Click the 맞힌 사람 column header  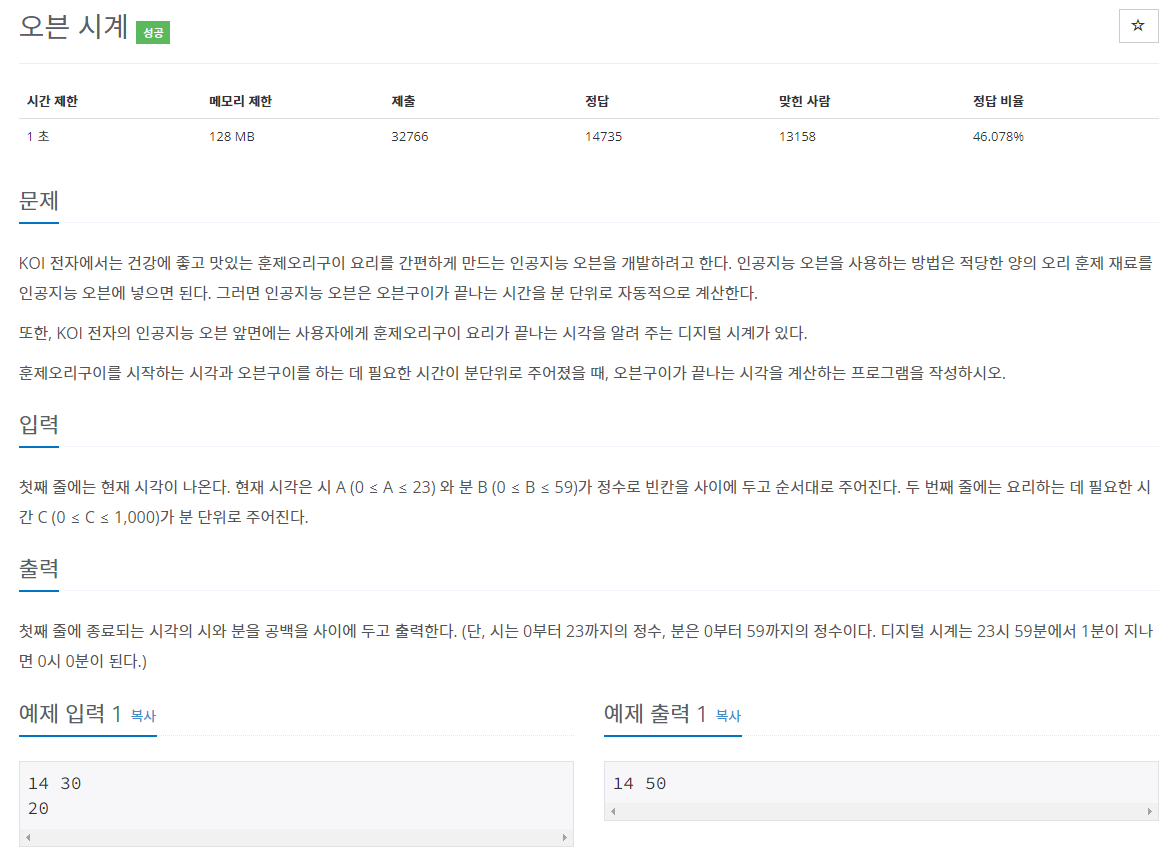[804, 101]
